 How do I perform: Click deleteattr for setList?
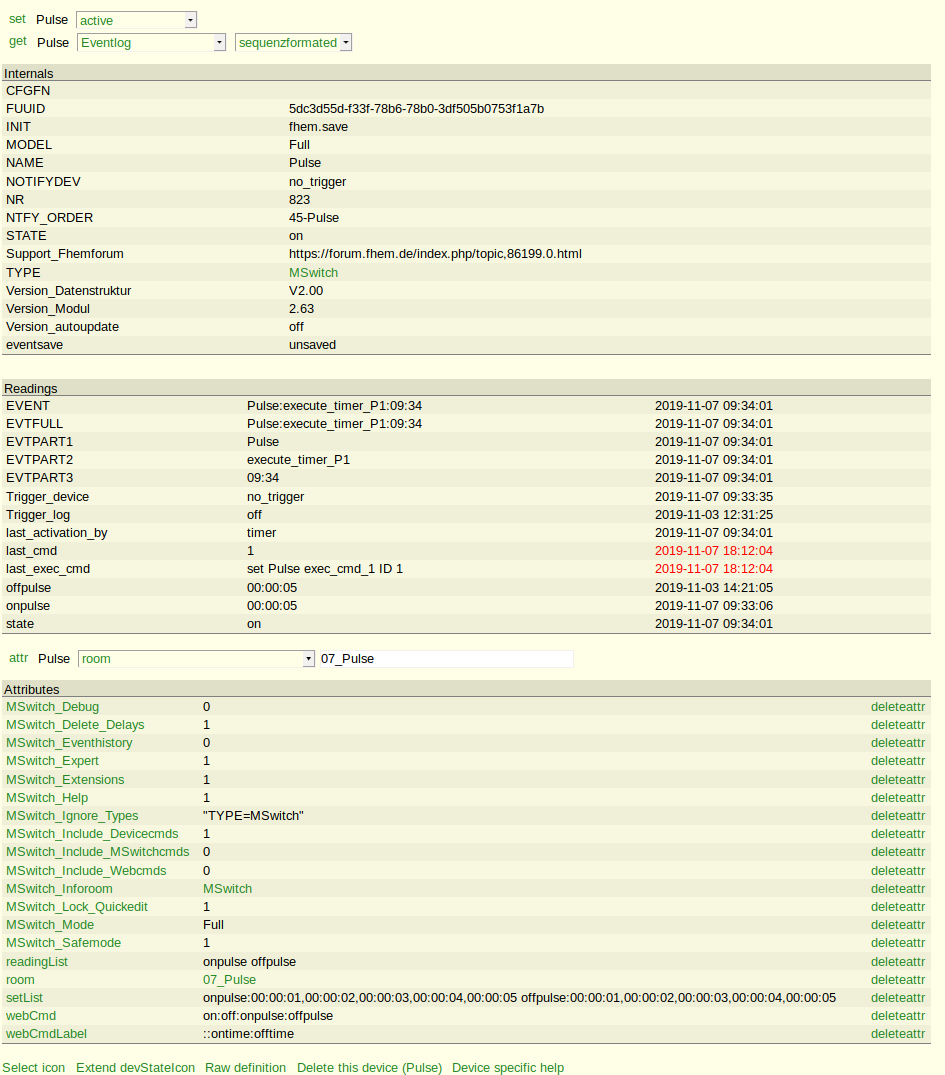[898, 998]
